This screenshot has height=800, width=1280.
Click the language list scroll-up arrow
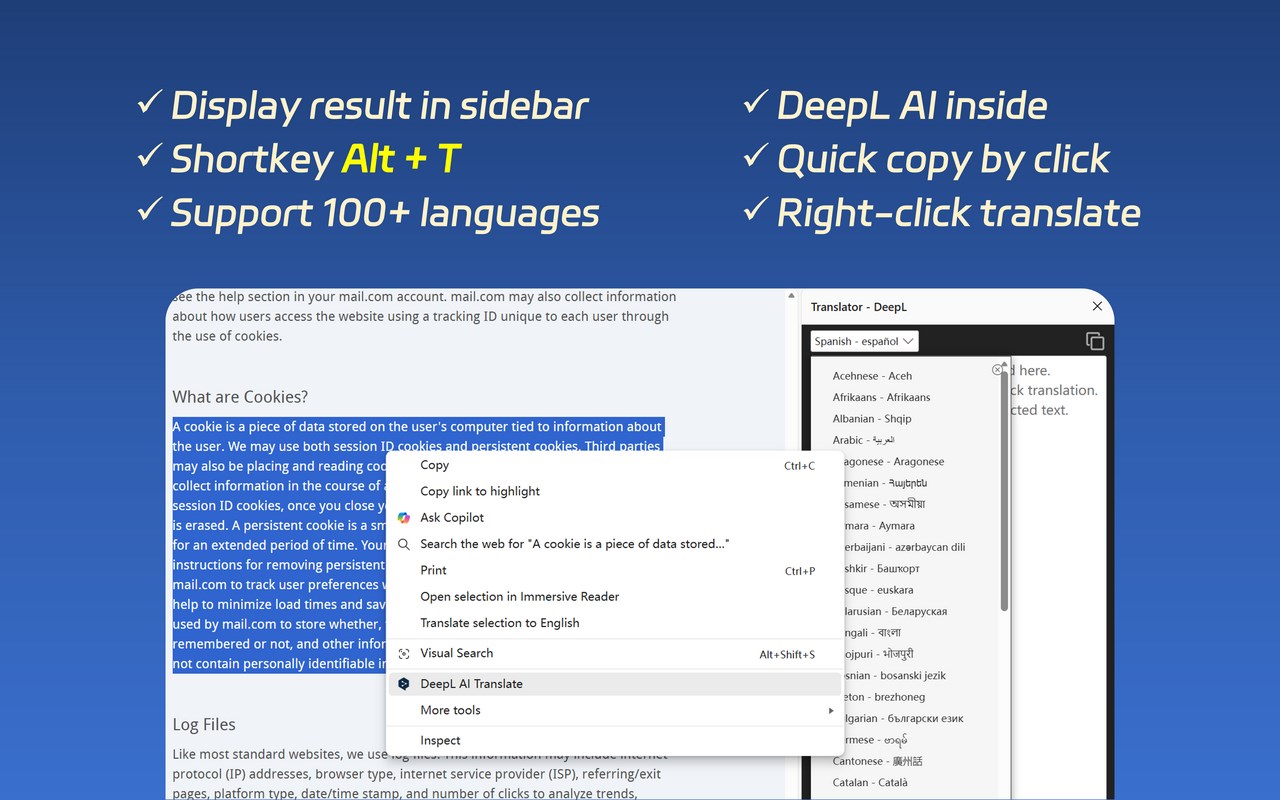[1004, 362]
